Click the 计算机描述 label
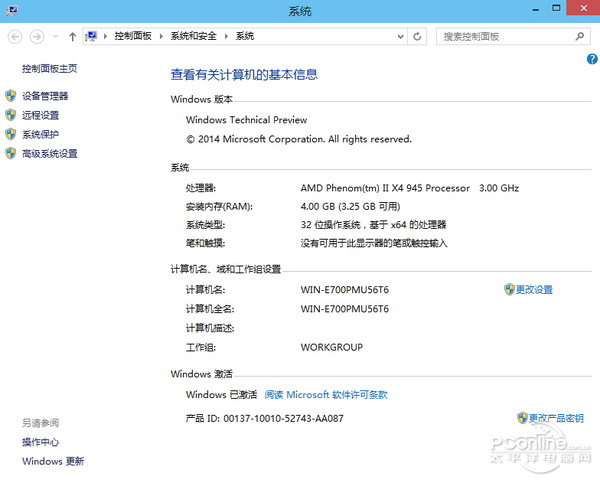Image resolution: width=600 pixels, height=483 pixels. point(210,328)
